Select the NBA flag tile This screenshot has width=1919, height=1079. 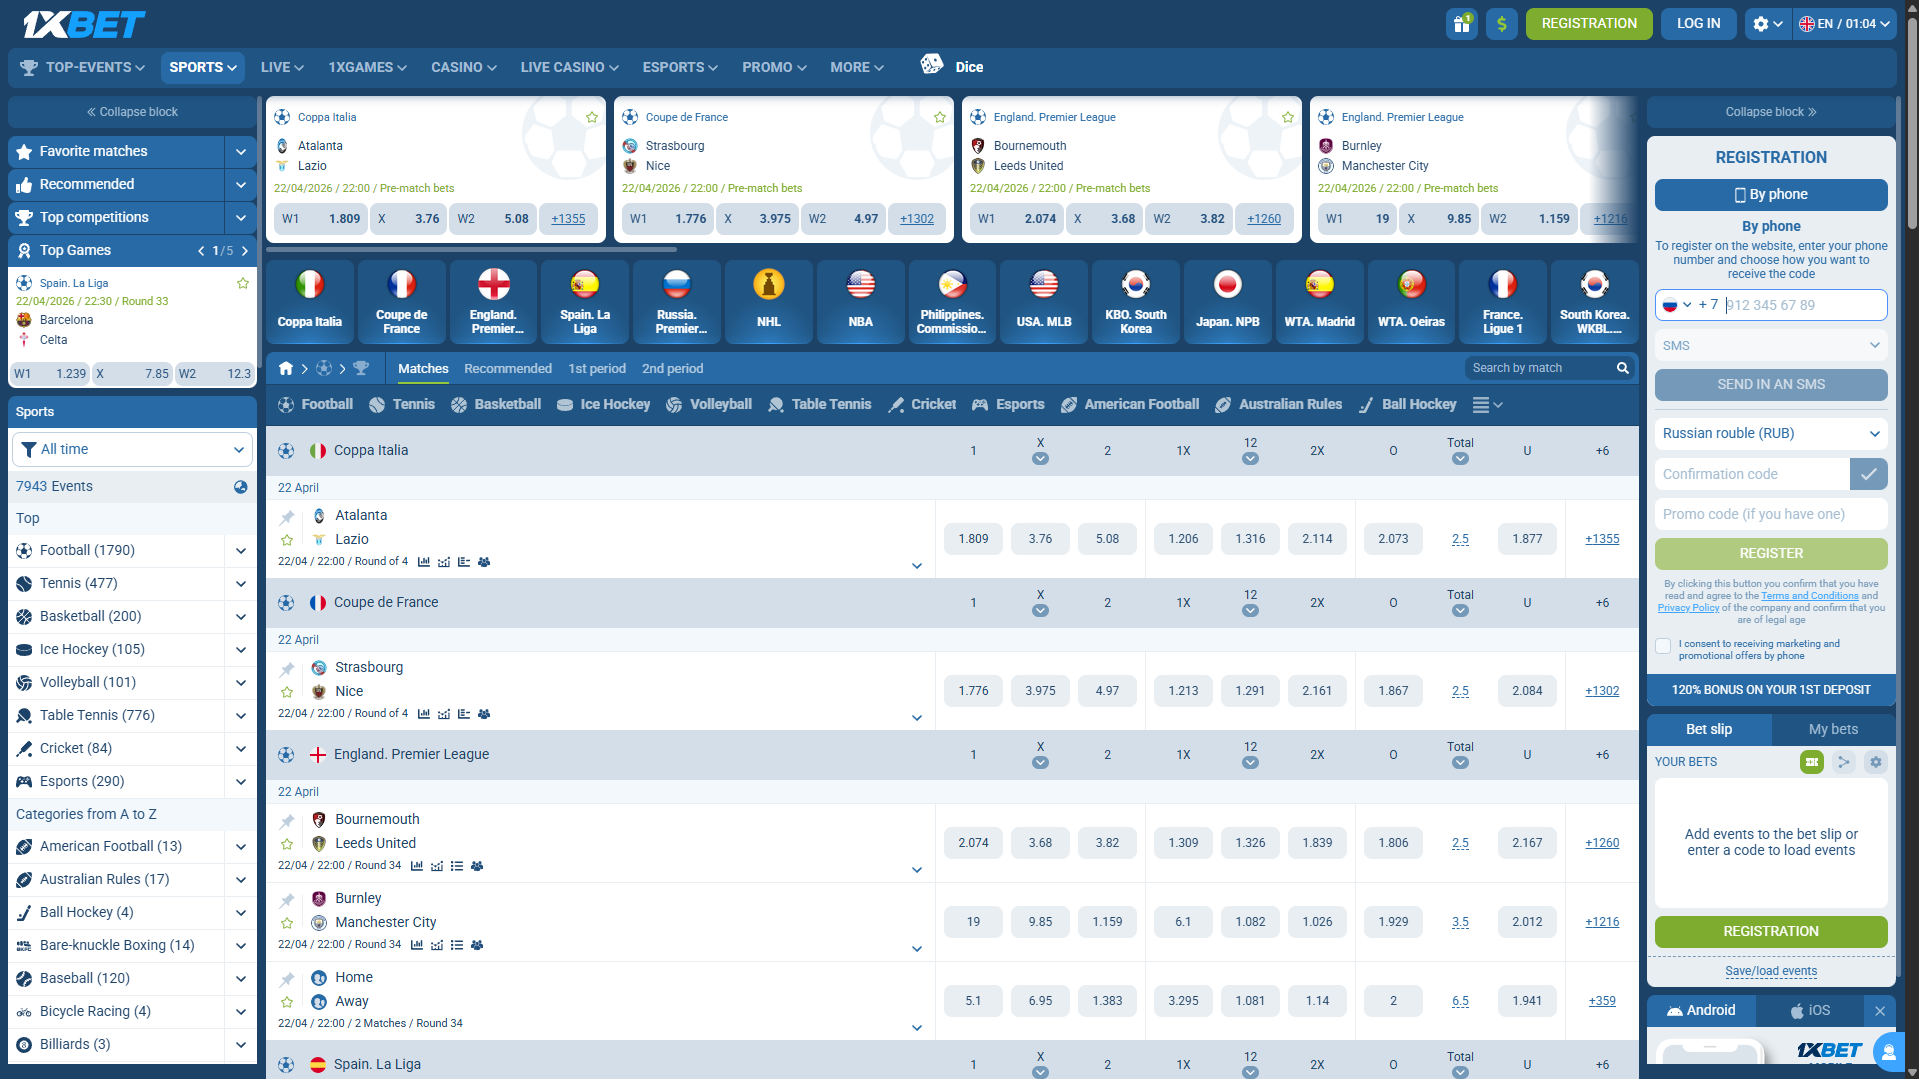pyautogui.click(x=860, y=301)
